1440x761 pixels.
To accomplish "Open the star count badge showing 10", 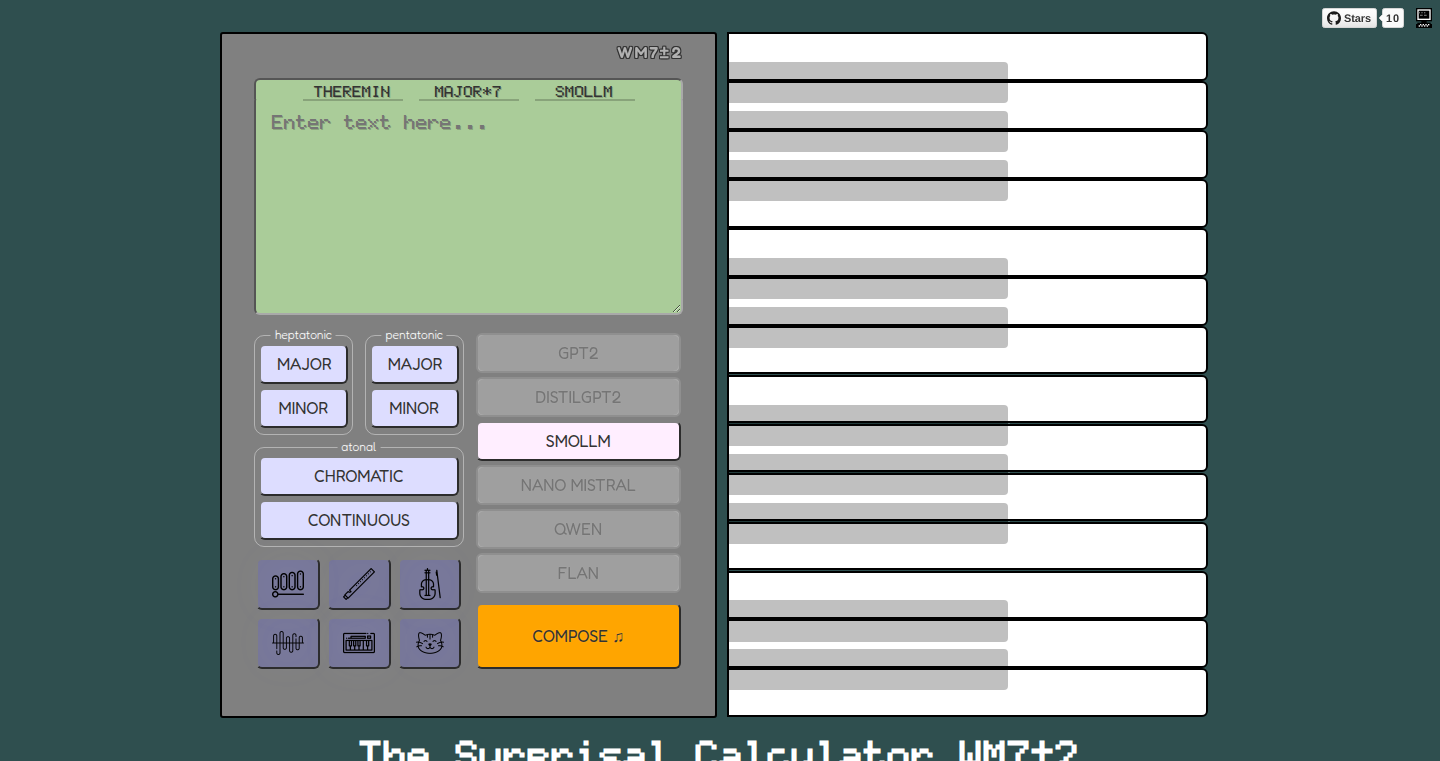I will [1392, 18].
